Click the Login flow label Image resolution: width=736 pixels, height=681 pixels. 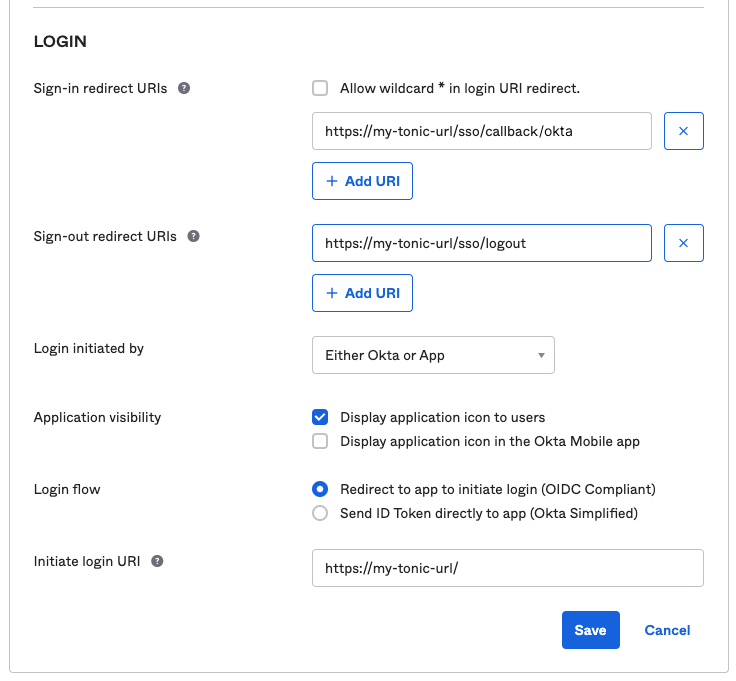67,489
